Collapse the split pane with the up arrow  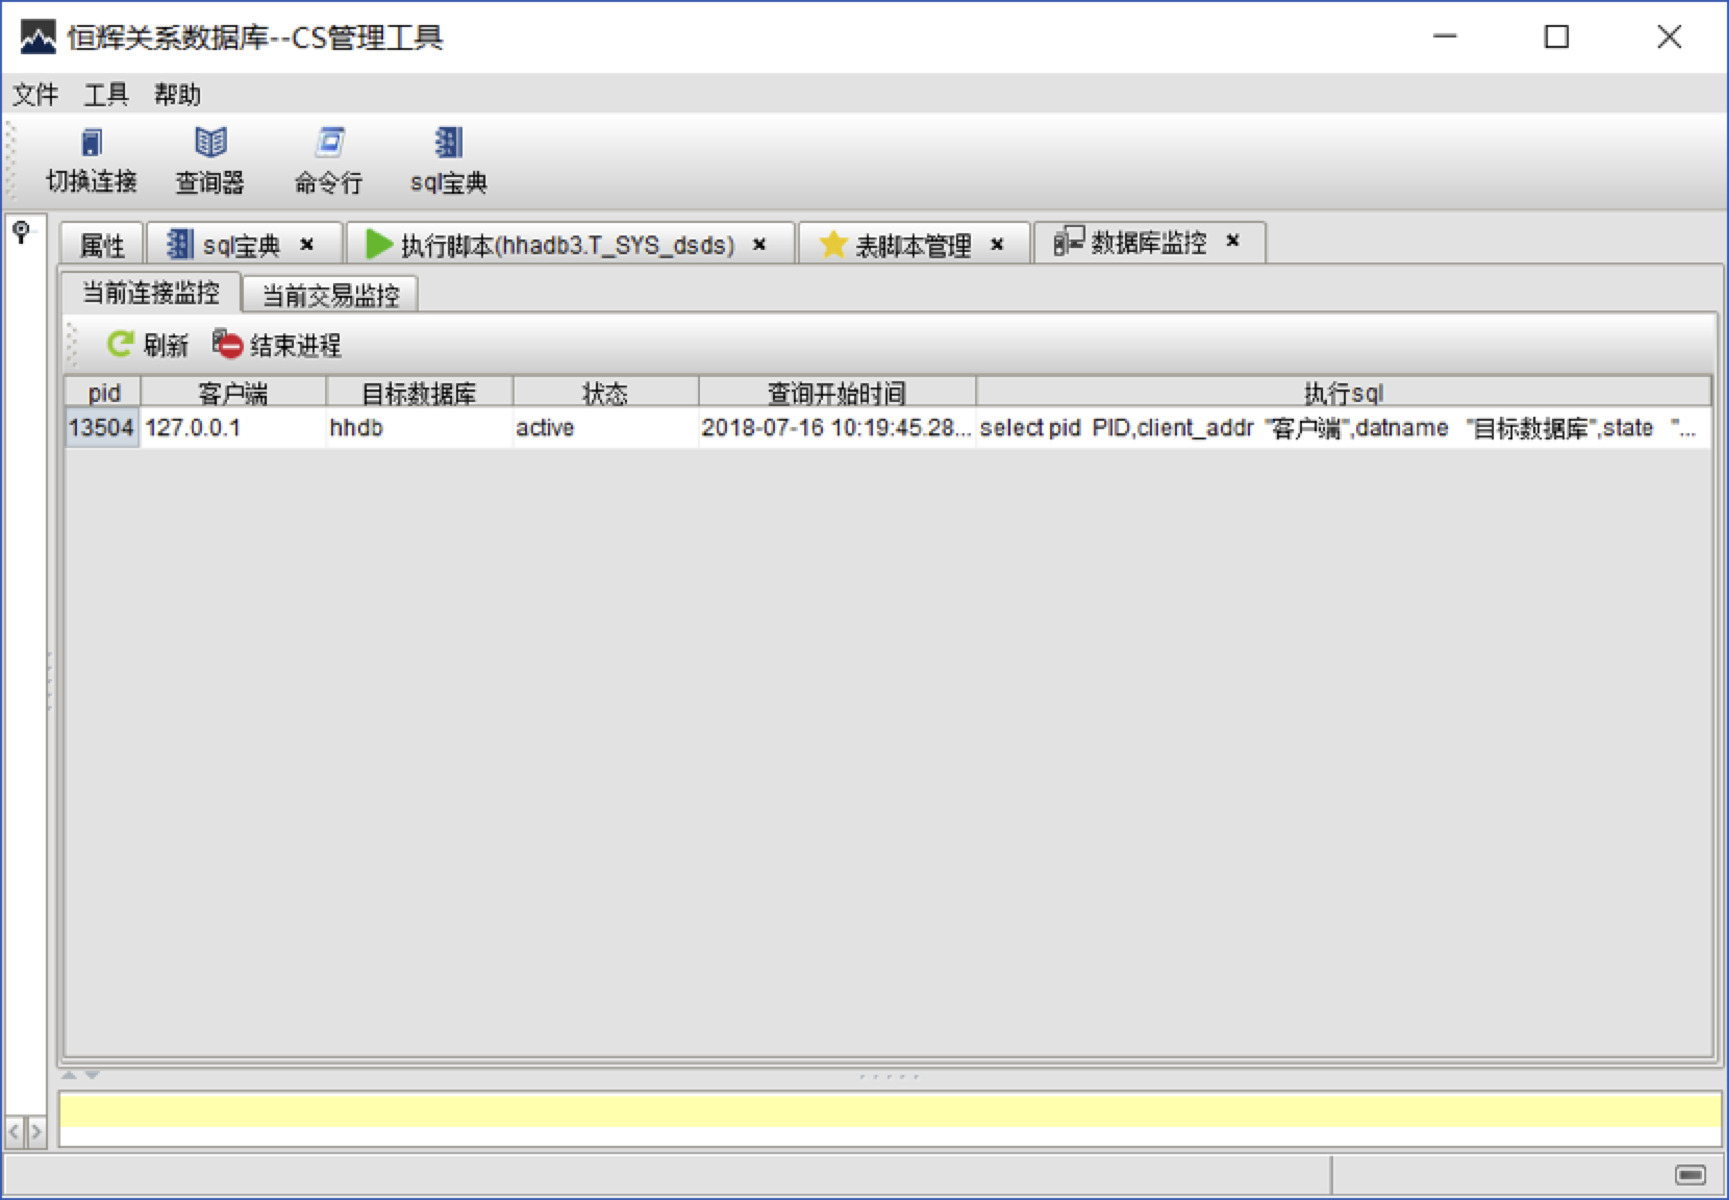[68, 1075]
